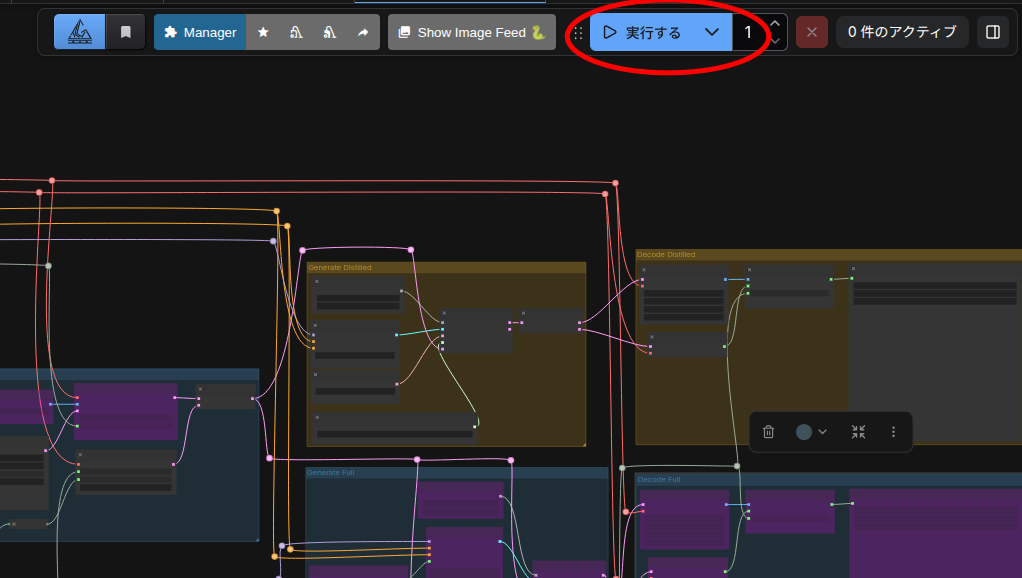Open the three-dot more options menu
Image resolution: width=1022 pixels, height=578 pixels.
pyautogui.click(x=893, y=432)
